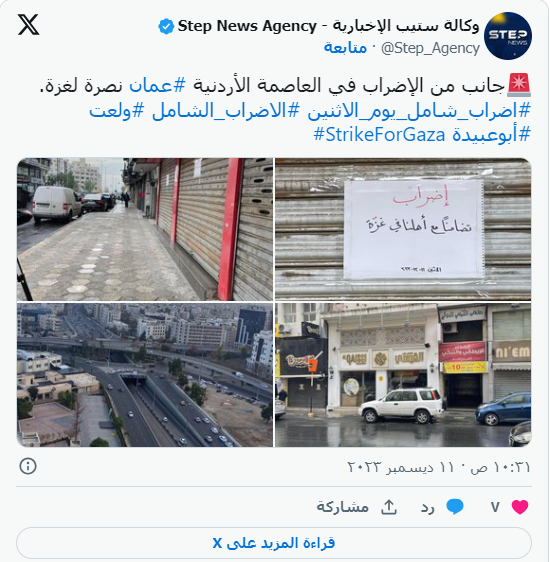The height and width of the screenshot is (562, 550).
Task: Open the #أبوعبيدة hashtag
Action: (x=491, y=135)
